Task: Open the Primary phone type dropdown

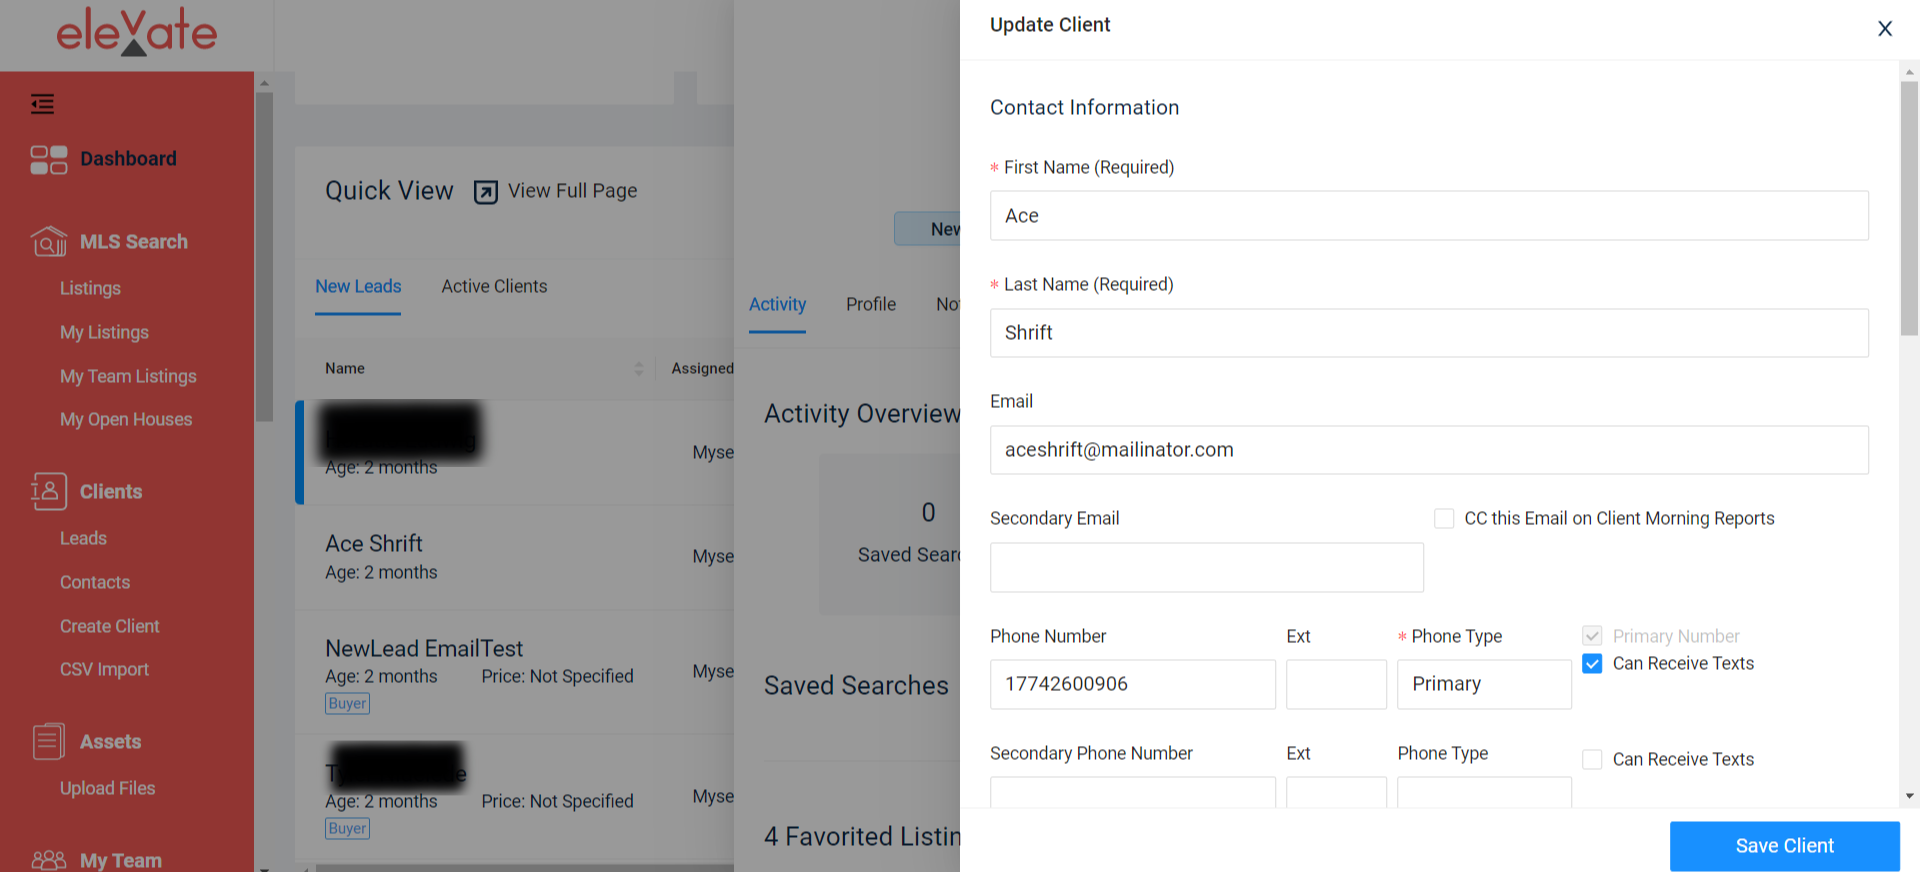Action: [x=1484, y=684]
